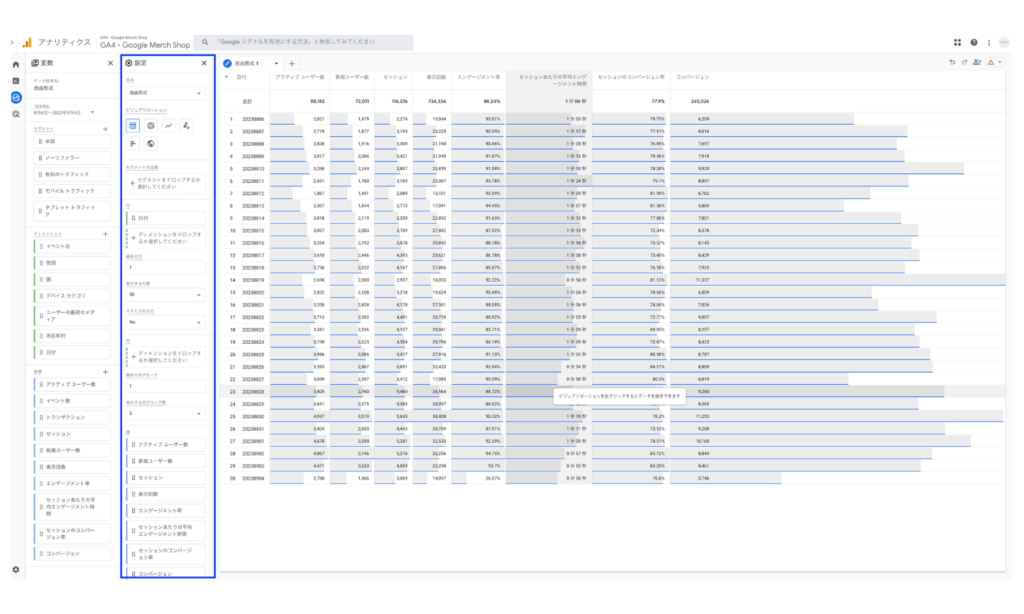Open the Help question mark icon
The image size is (1024, 614).
pyautogui.click(x=974, y=42)
